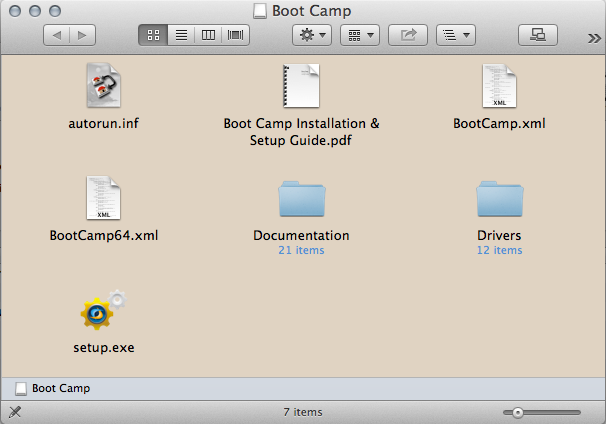Select the setup.exe gear icon

(104, 310)
